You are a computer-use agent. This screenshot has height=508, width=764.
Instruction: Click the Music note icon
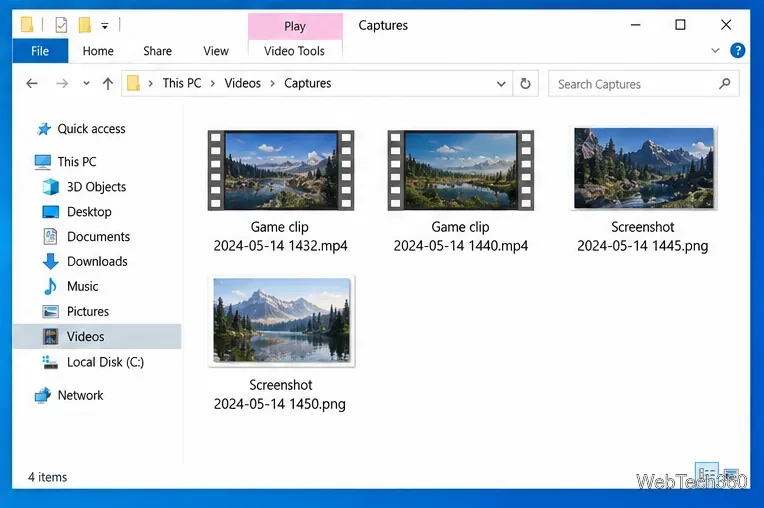(x=50, y=286)
